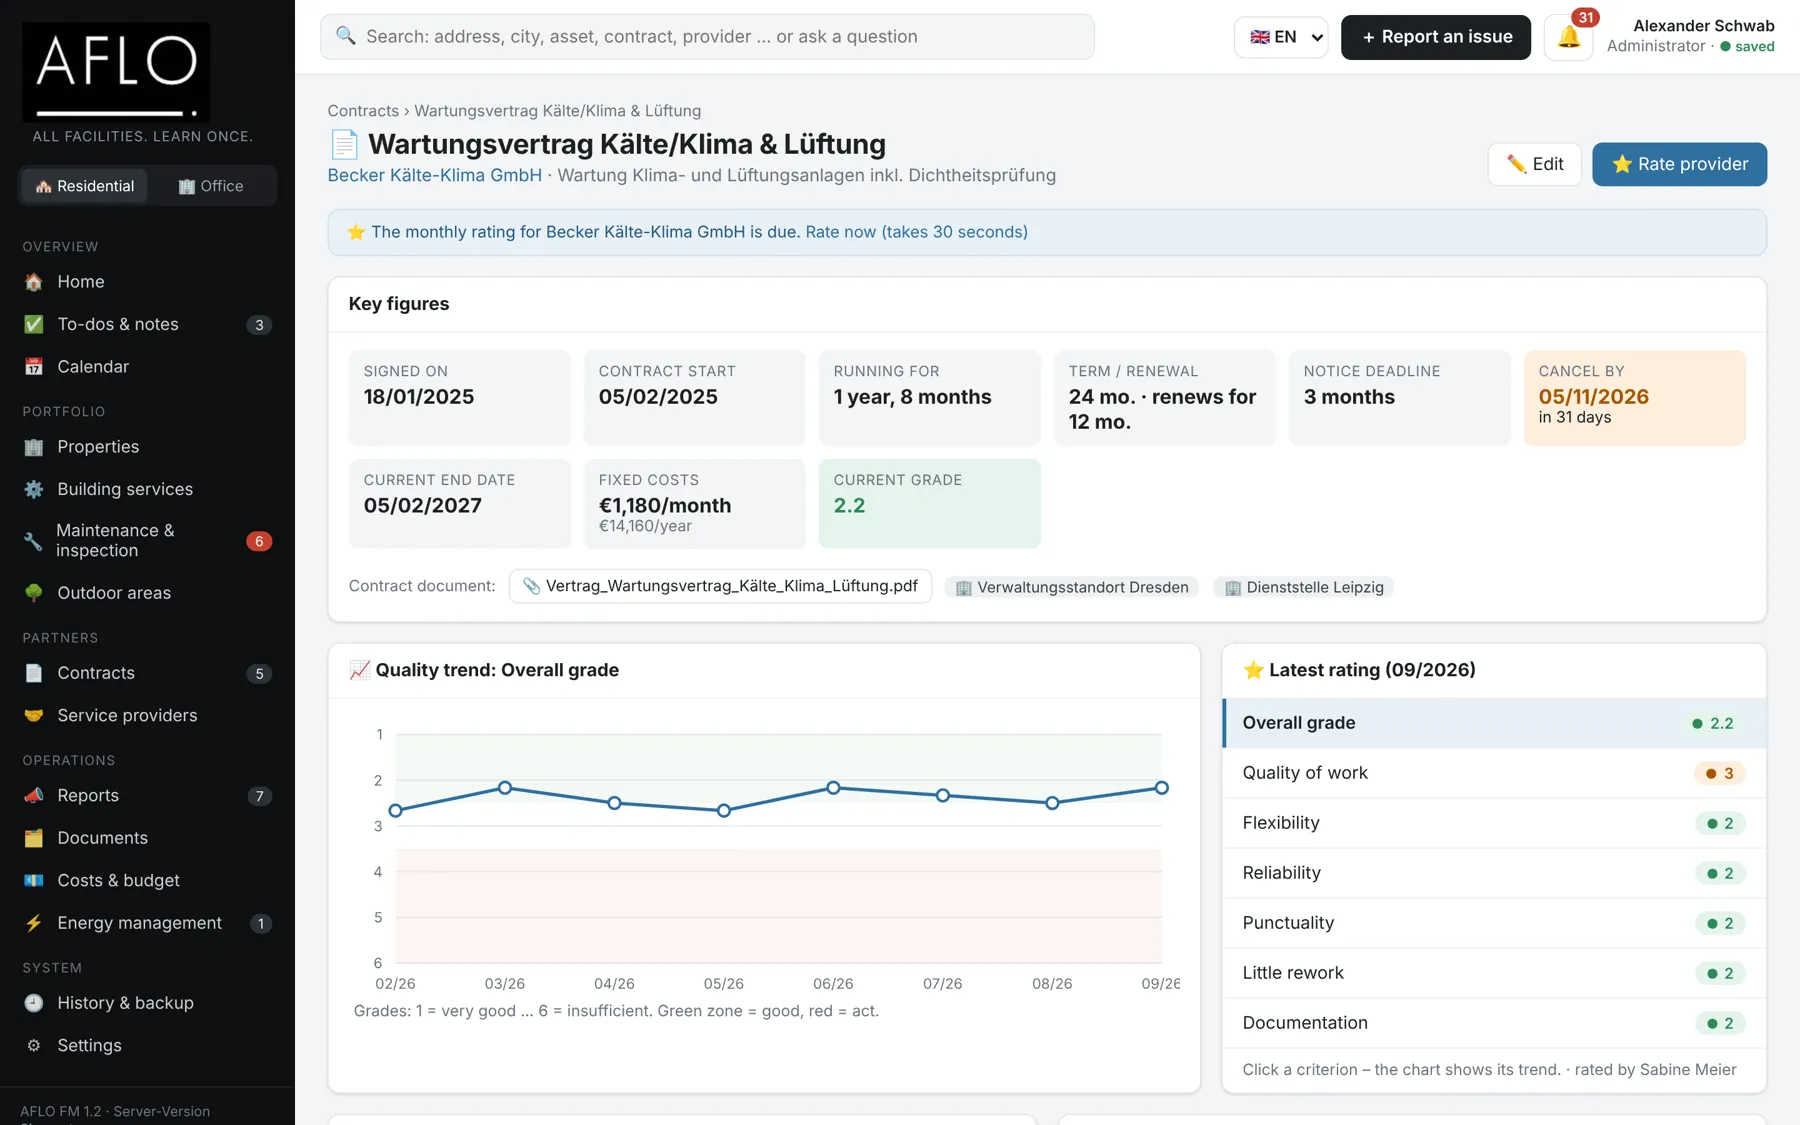Click the Building services gear icon
The height and width of the screenshot is (1125, 1800).
click(x=34, y=489)
